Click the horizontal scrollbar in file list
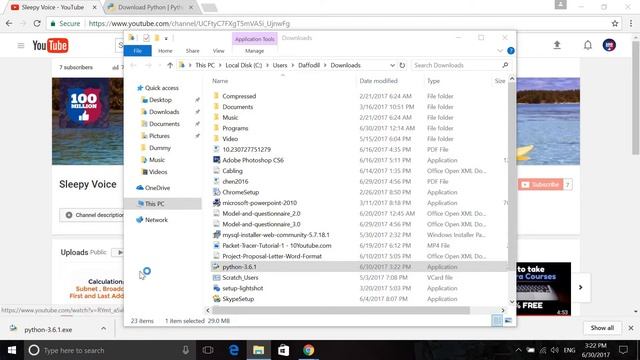 341,310
